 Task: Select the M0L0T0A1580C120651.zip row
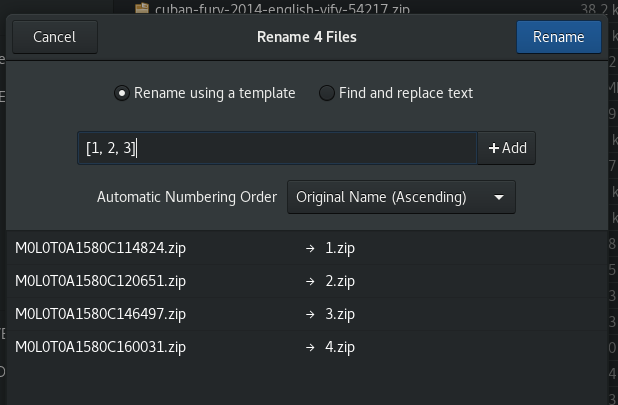point(100,281)
